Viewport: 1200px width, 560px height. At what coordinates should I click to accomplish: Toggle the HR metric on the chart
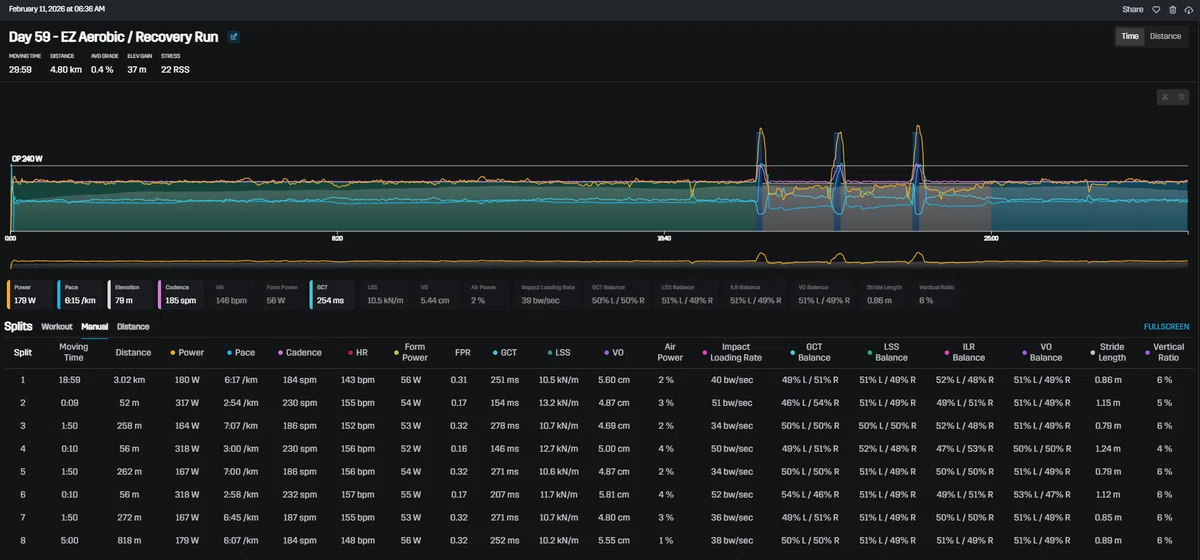233,293
